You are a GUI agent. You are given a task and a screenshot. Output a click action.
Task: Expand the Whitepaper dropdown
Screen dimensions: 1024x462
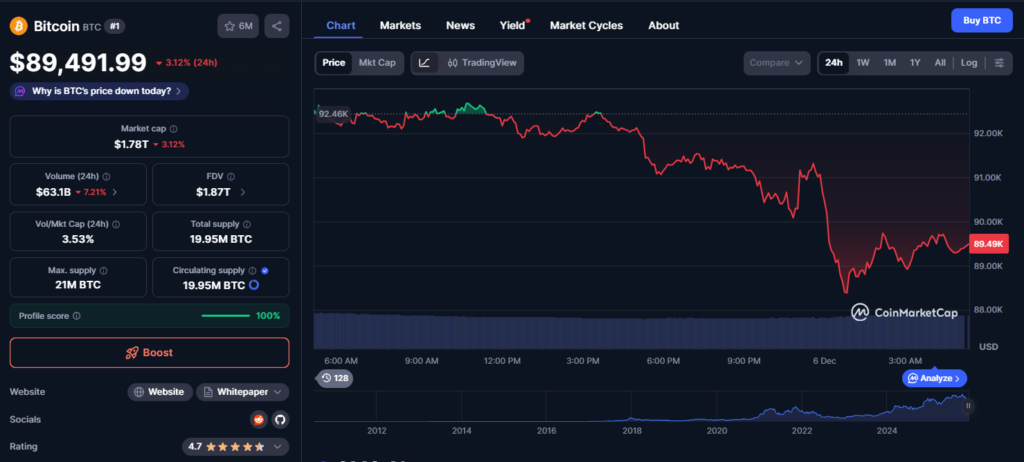click(x=243, y=392)
